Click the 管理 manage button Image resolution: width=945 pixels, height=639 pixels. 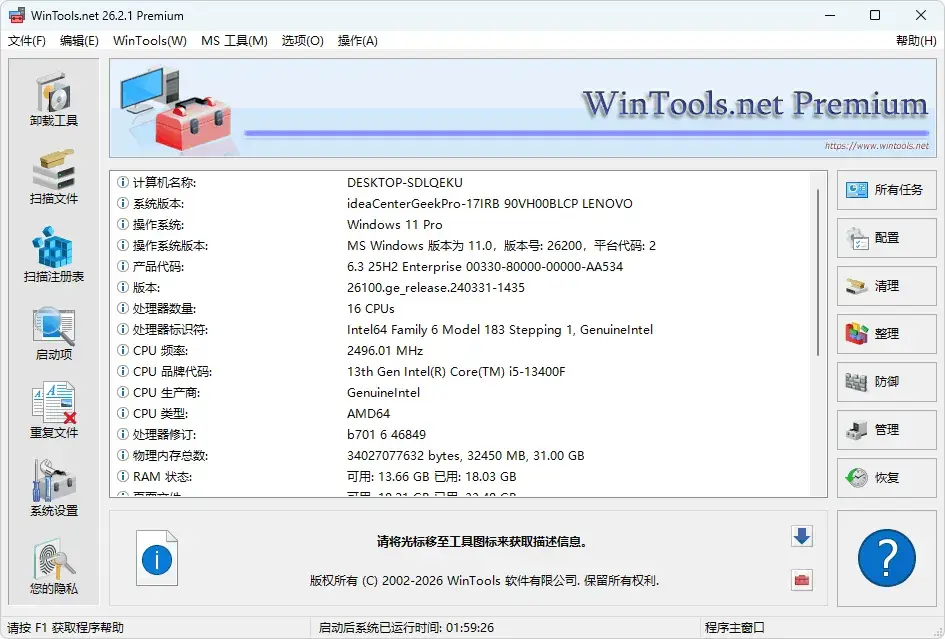(887, 430)
